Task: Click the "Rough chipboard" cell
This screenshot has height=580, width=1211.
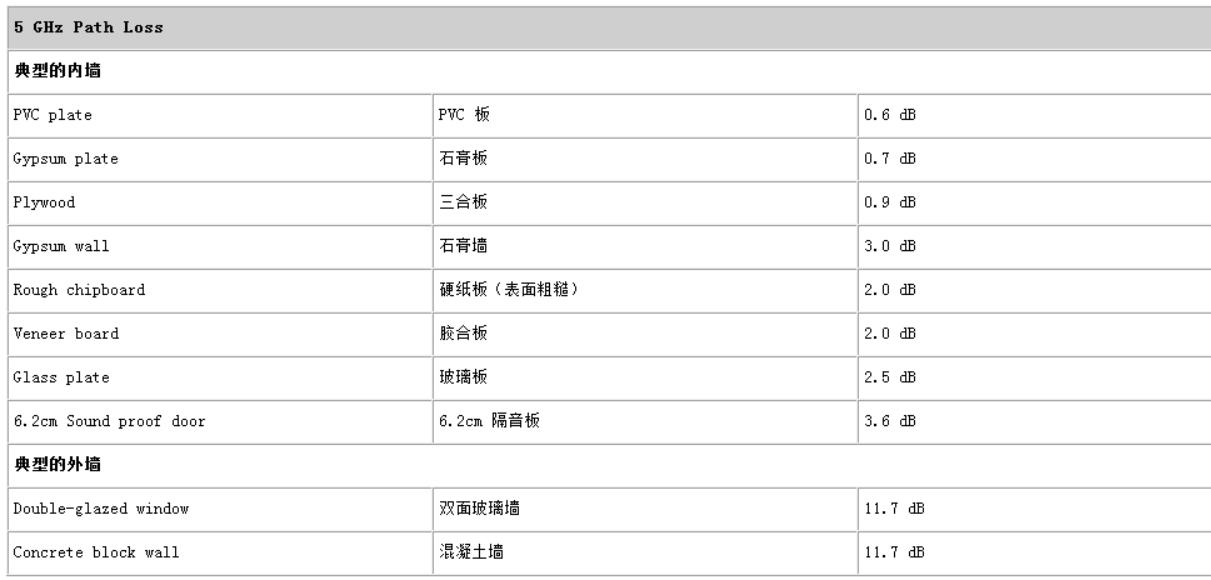Action: point(66,290)
